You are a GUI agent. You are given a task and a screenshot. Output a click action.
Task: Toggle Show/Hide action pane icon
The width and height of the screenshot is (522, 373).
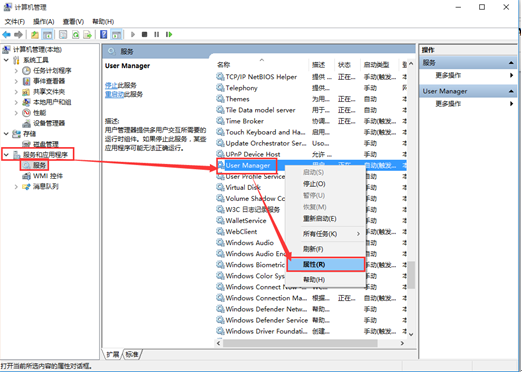(116, 34)
